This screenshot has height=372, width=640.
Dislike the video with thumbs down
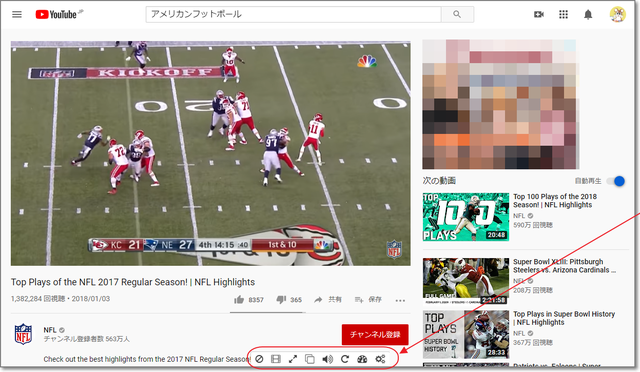281,300
